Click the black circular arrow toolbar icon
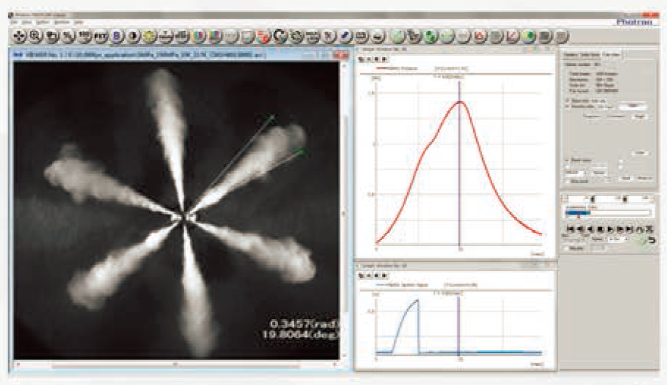Image resolution: width=667 pixels, height=385 pixels. point(280,37)
